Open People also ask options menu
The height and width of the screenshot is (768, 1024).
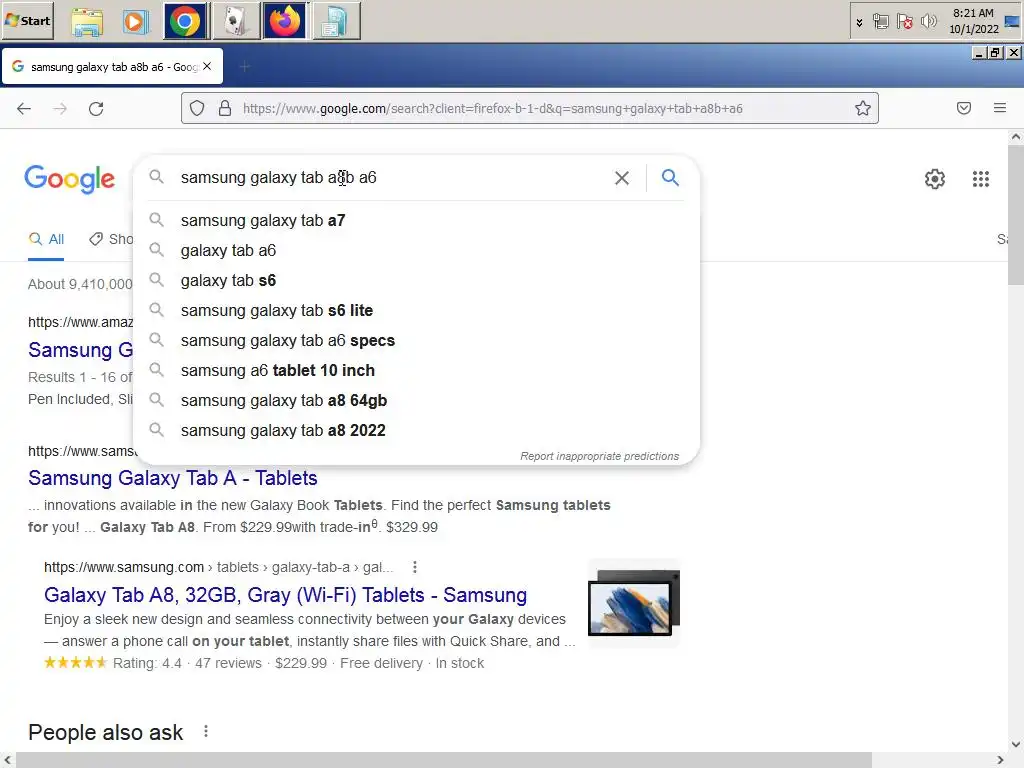point(206,731)
